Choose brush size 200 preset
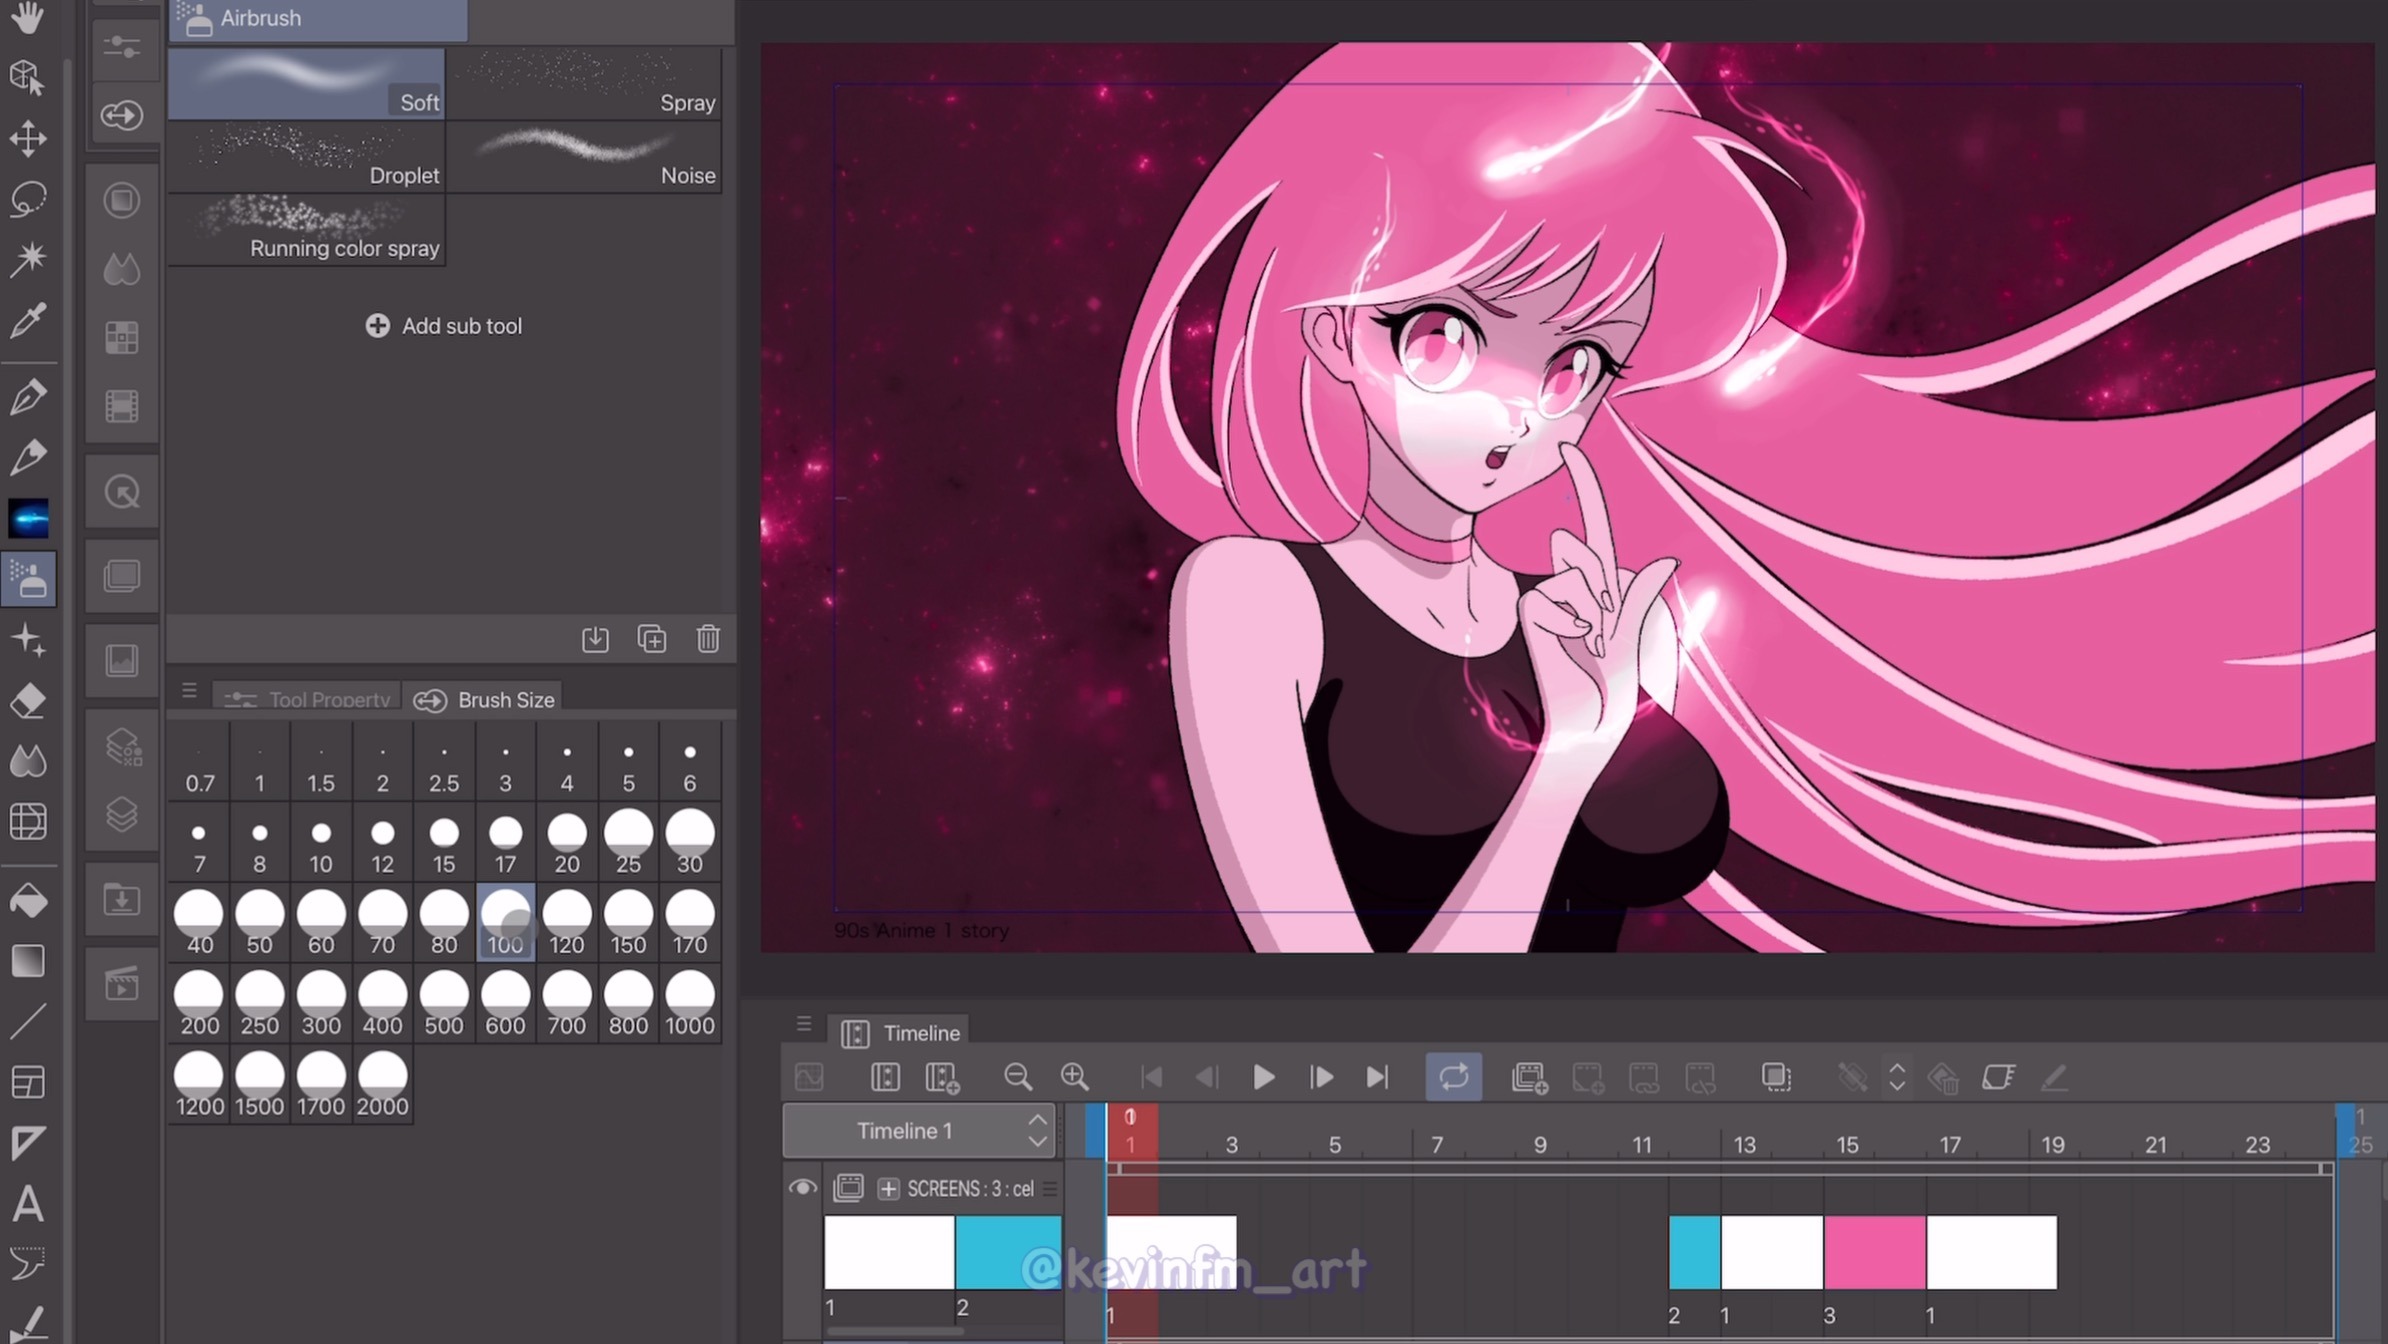The width and height of the screenshot is (2388, 1344). 199,1003
